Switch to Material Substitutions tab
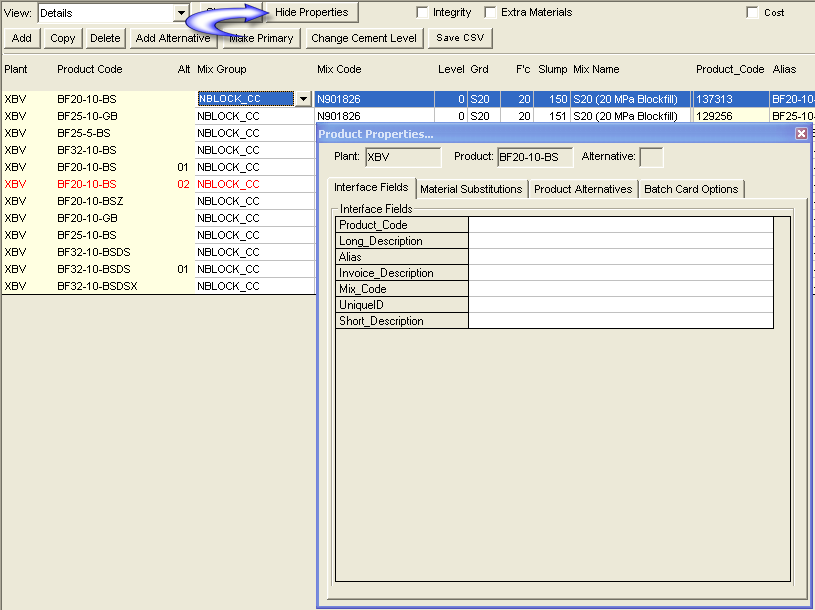 [471, 189]
